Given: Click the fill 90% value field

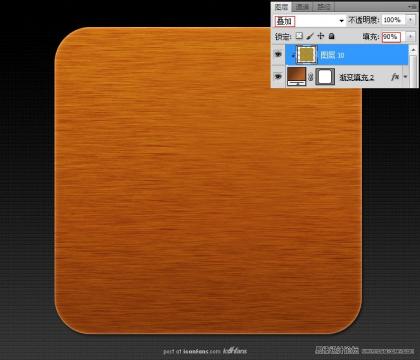Looking at the screenshot, I should pyautogui.click(x=393, y=37).
